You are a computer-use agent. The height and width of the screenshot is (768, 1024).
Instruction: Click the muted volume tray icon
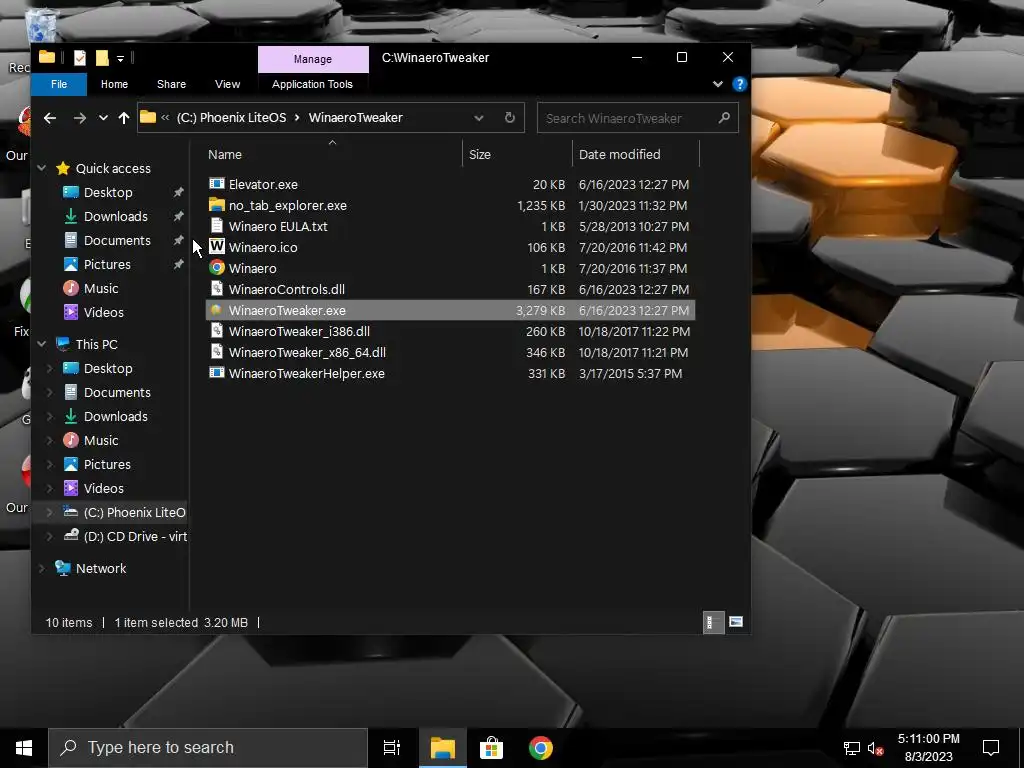(876, 748)
